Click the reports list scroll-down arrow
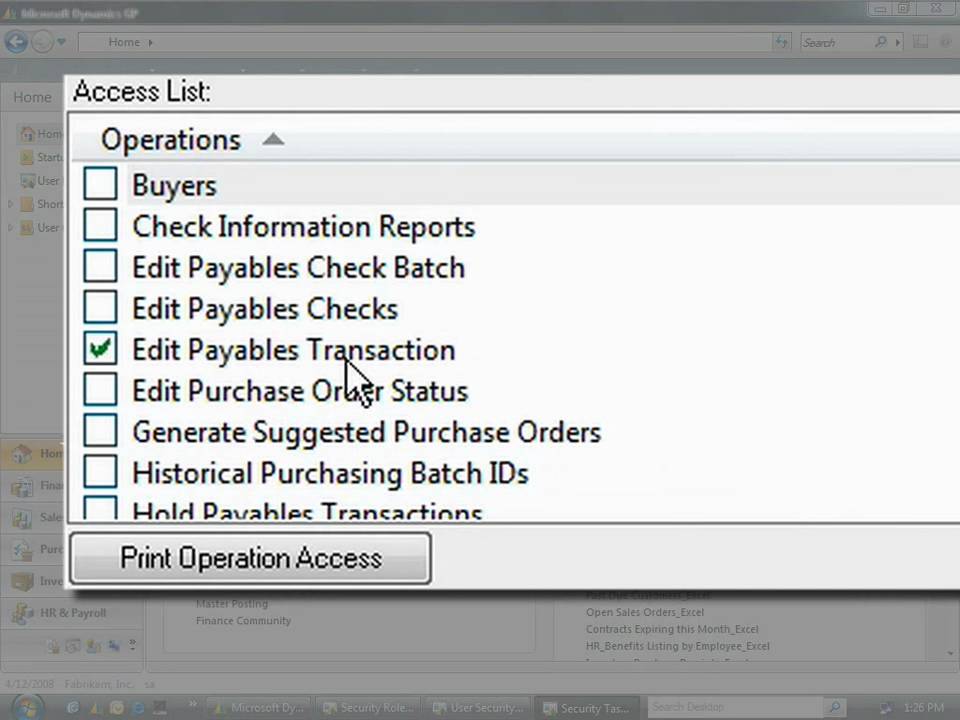 click(950, 653)
